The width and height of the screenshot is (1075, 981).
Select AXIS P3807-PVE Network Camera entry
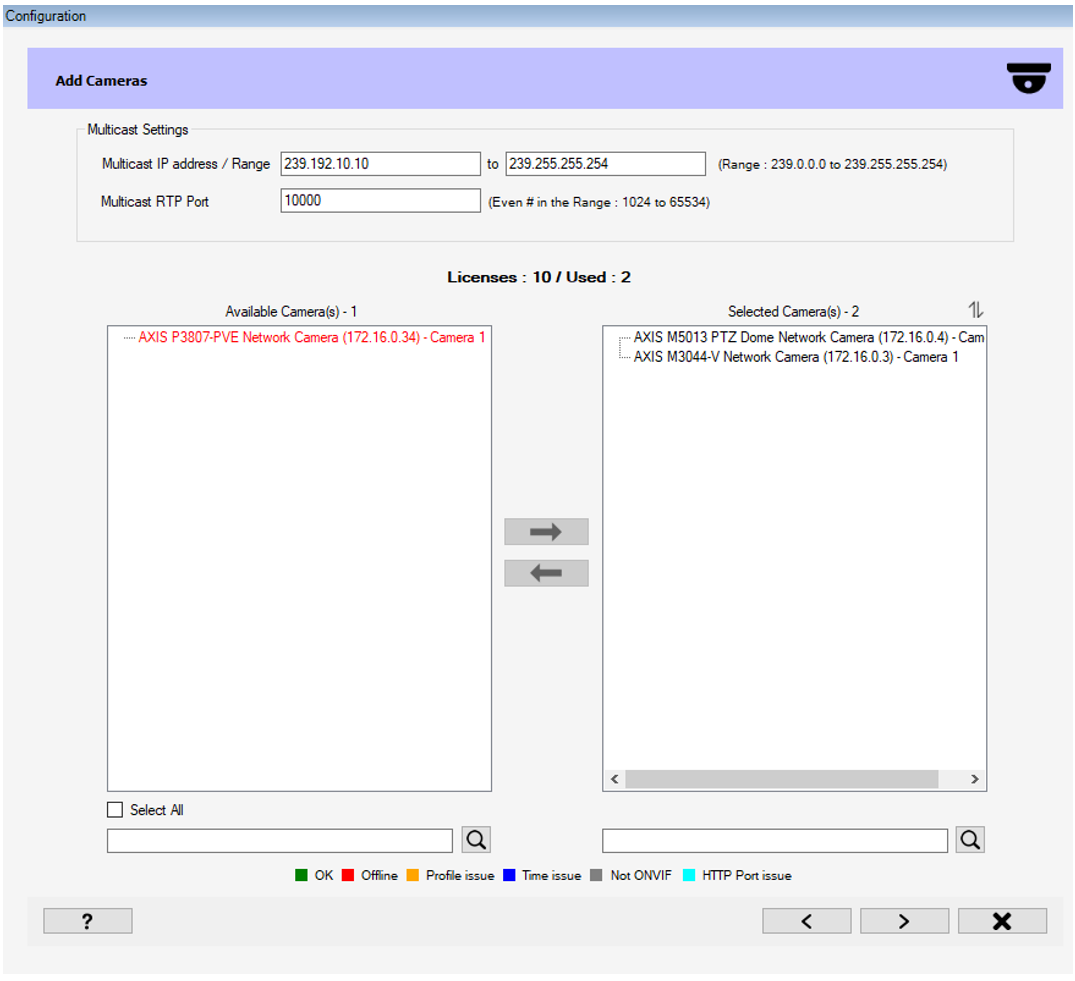coord(311,338)
